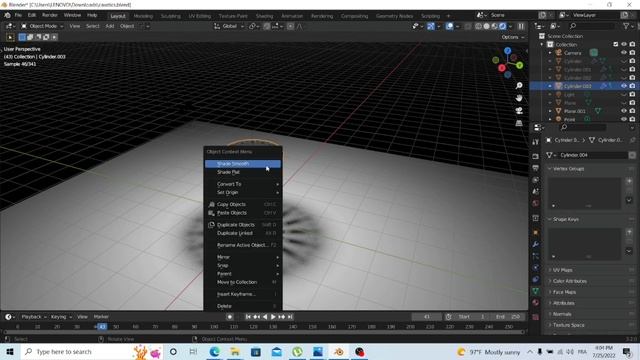
Task: Click the blue Z axis gizmo ball
Action: (x=507, y=51)
